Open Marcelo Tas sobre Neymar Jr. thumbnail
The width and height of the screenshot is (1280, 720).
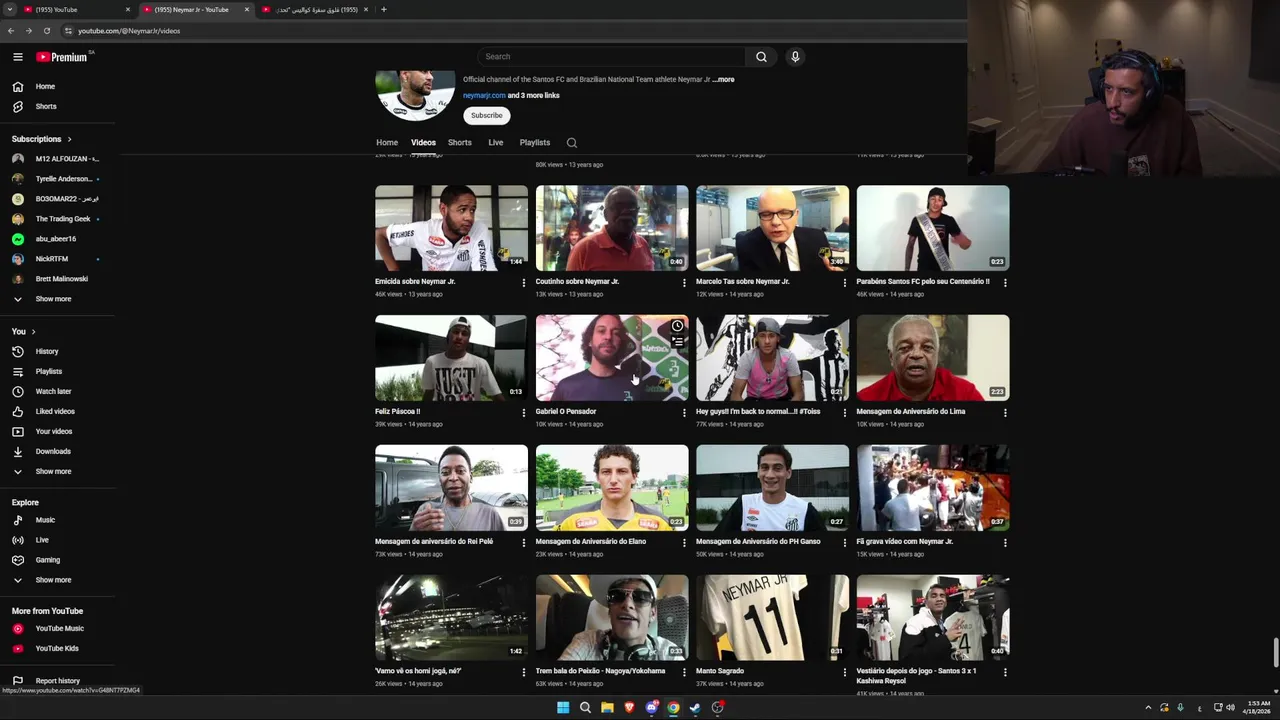click(x=773, y=228)
